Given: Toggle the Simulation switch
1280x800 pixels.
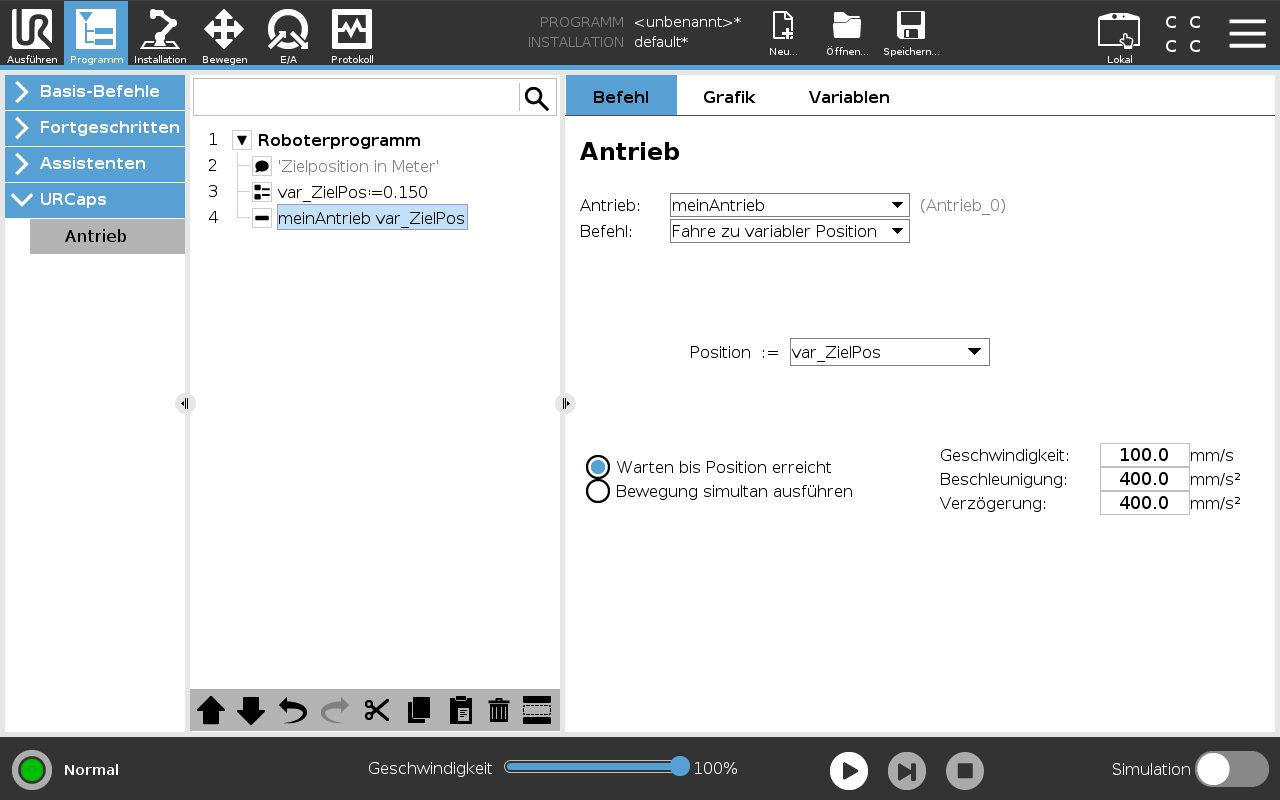Looking at the screenshot, I should click(x=1231, y=769).
